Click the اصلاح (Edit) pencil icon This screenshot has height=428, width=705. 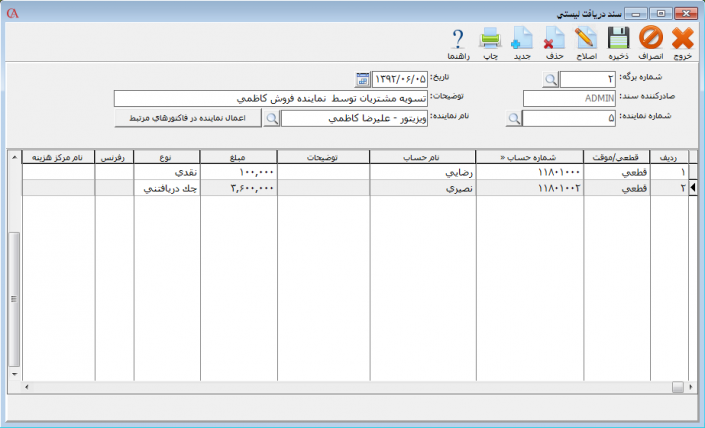586,40
